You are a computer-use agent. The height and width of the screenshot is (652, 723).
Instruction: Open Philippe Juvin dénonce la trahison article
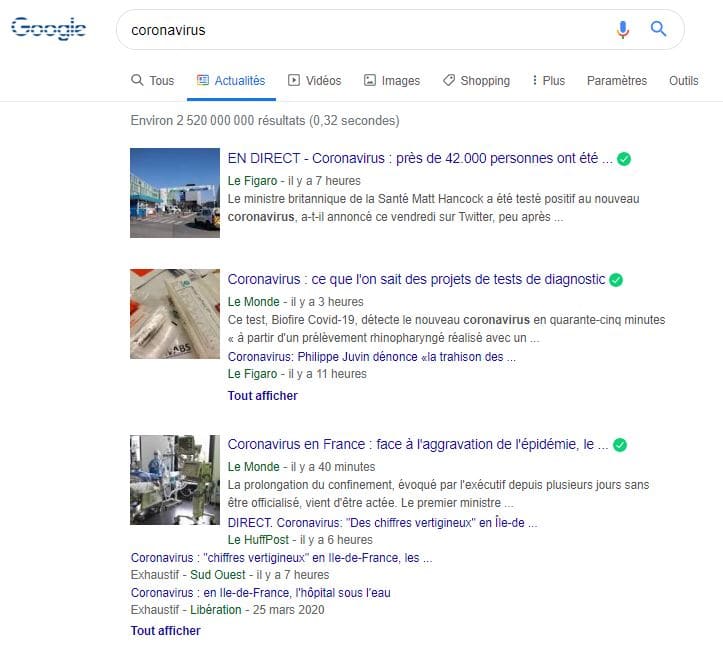(x=372, y=357)
